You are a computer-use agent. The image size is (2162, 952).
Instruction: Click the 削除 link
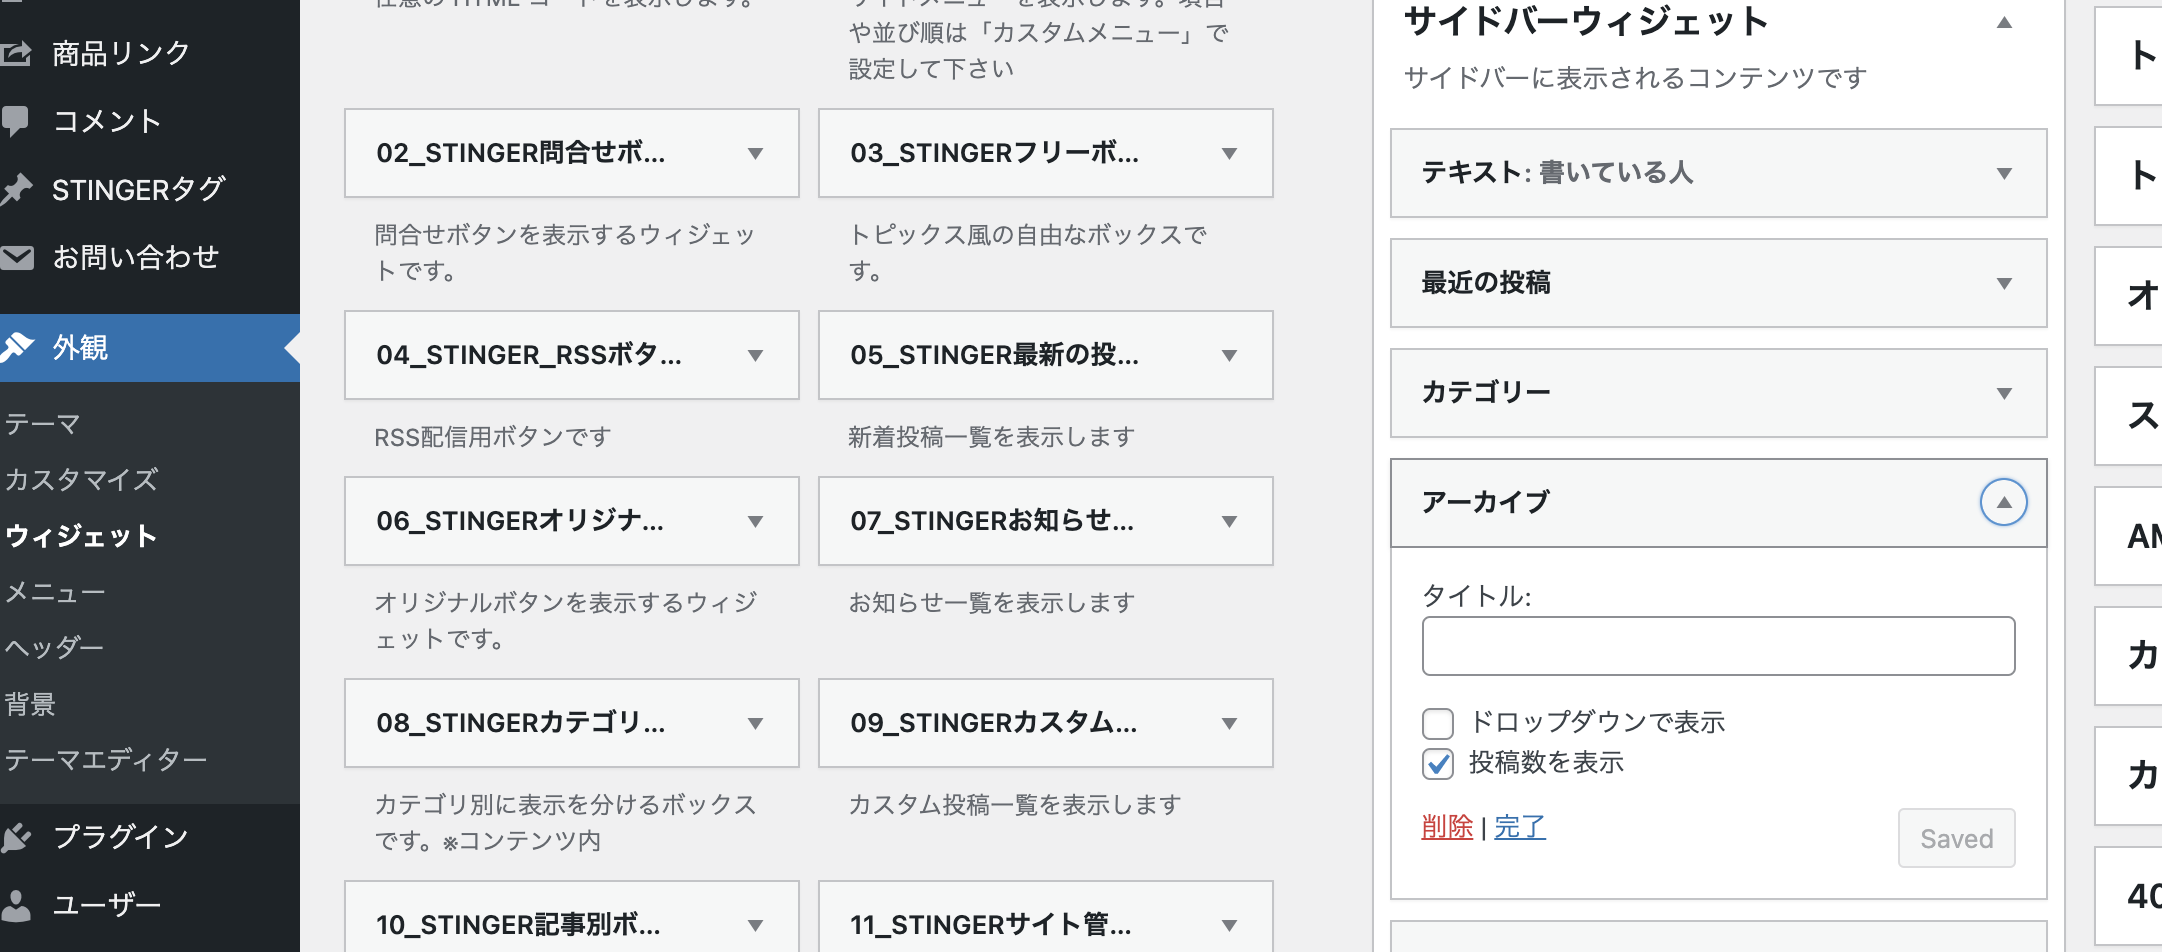click(1447, 827)
